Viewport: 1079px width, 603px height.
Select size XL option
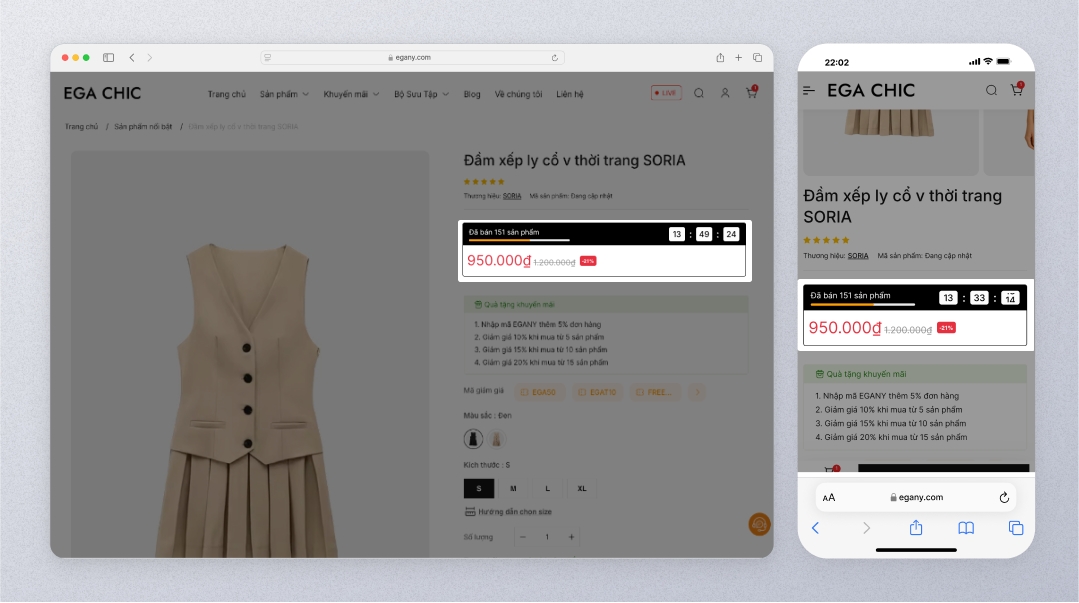pos(582,488)
